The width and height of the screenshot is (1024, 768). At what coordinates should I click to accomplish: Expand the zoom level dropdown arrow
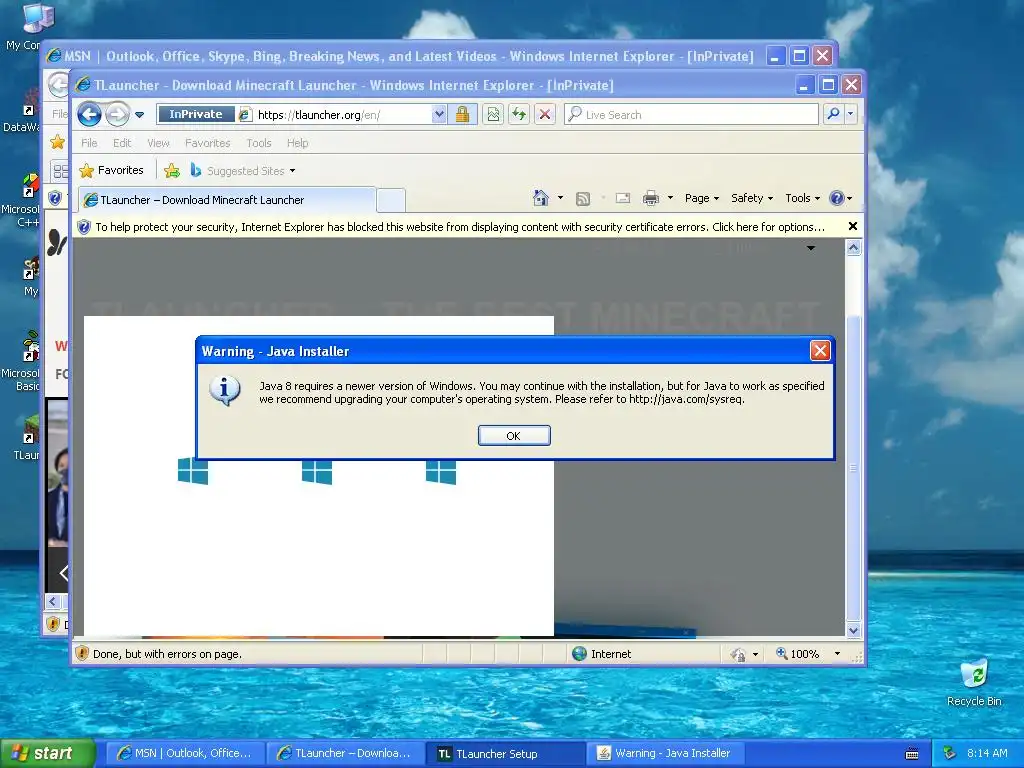837,654
